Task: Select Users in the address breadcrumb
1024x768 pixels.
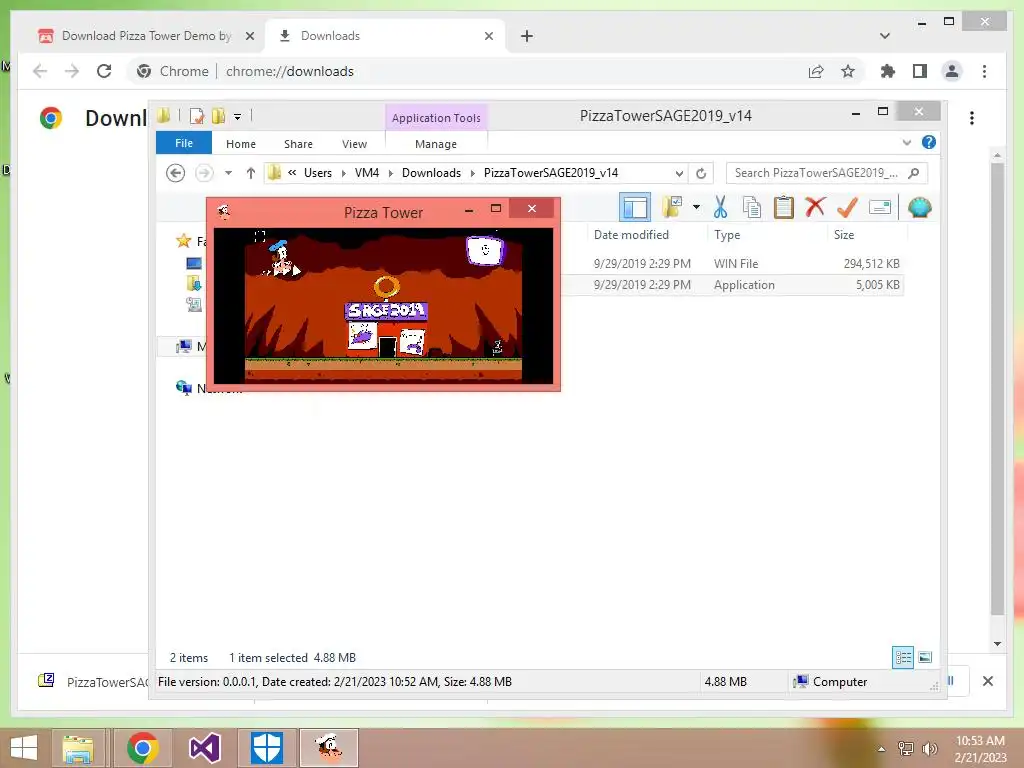Action: tap(318, 173)
